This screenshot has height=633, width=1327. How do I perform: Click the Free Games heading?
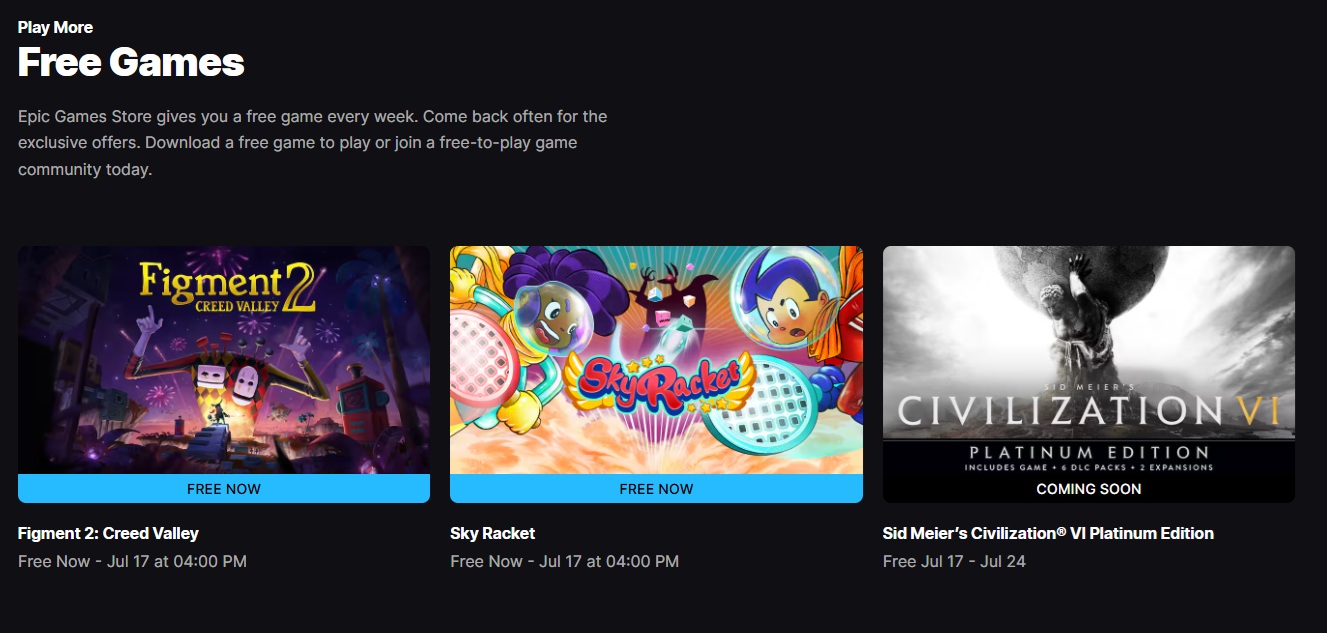131,63
